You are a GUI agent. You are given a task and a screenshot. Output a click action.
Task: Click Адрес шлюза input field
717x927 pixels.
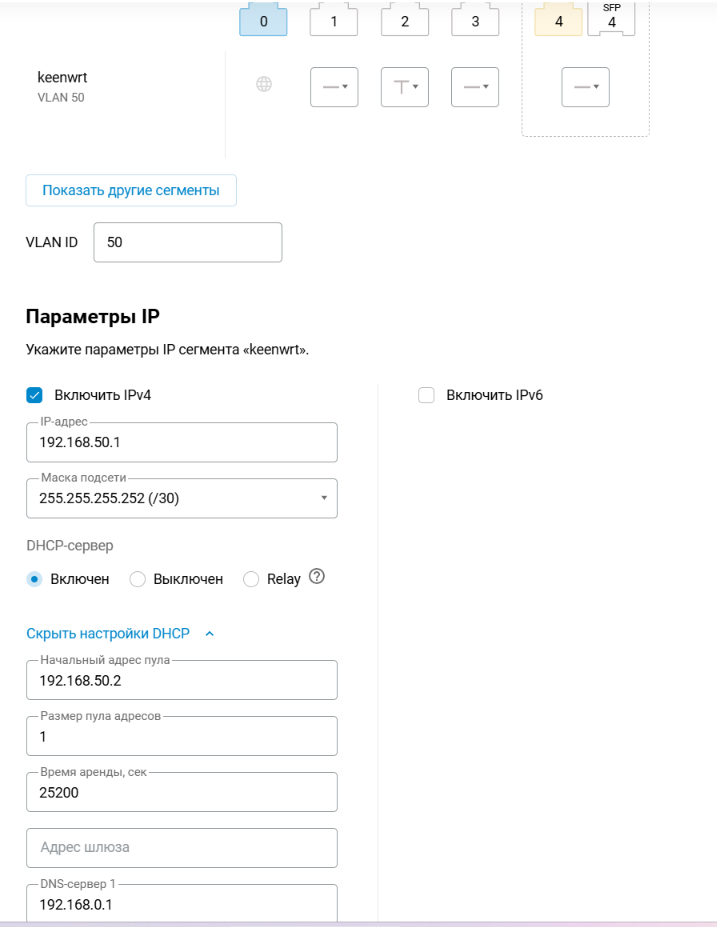pos(182,848)
